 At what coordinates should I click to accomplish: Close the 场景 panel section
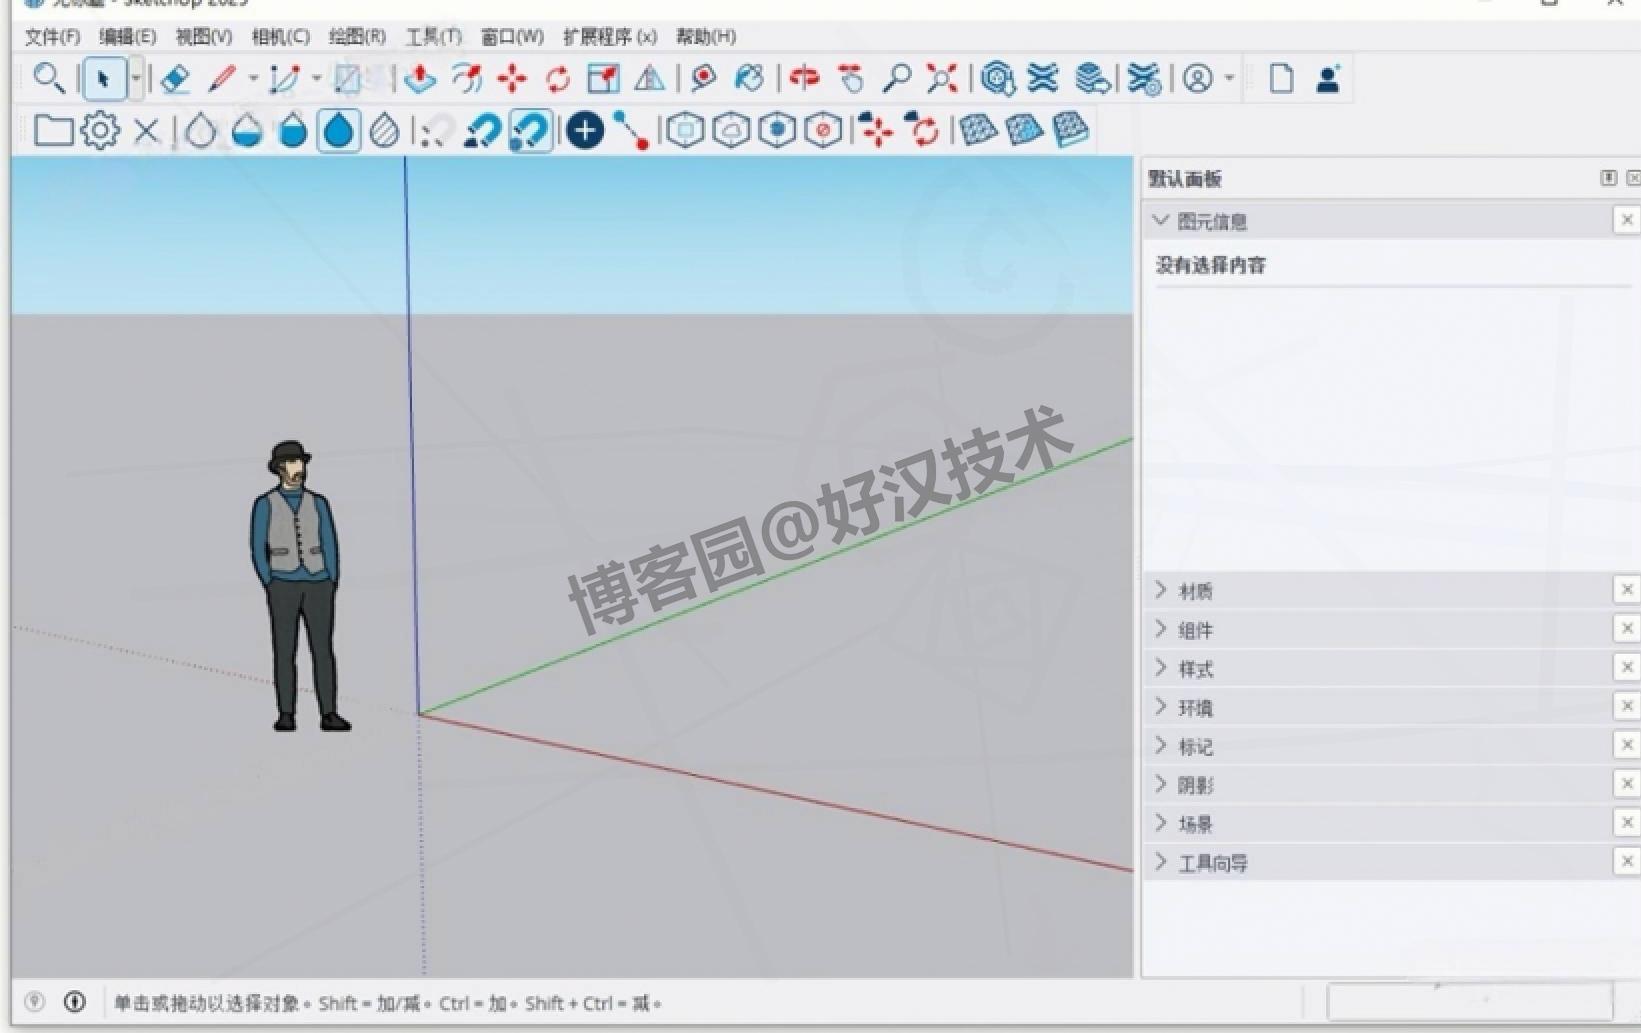pos(1628,822)
